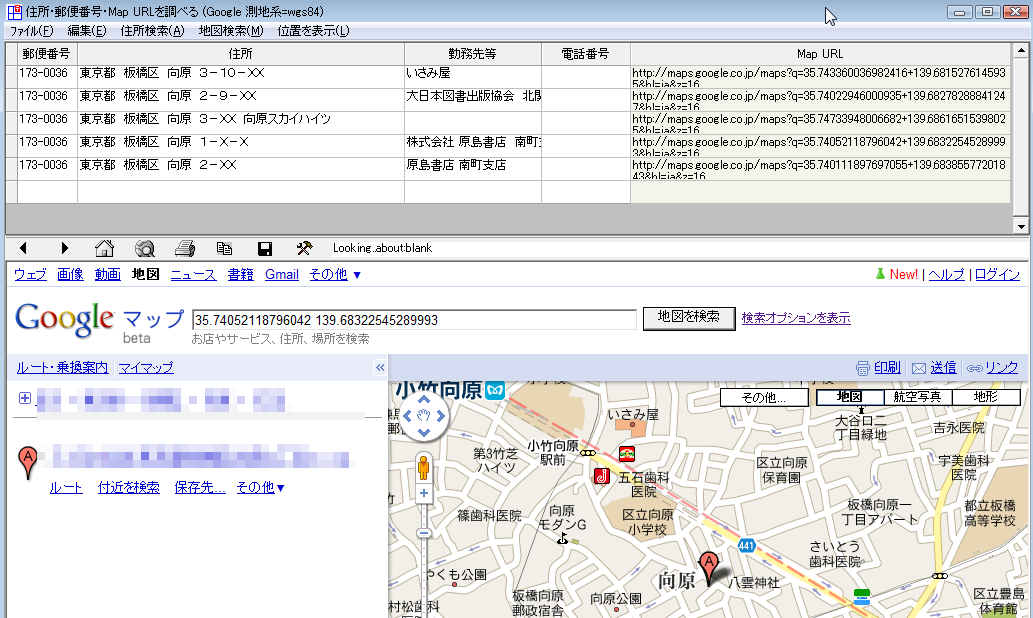The image size is (1033, 618).
Task: Select the 向原スカイハイツ address cell
Action: pyautogui.click(x=241, y=123)
